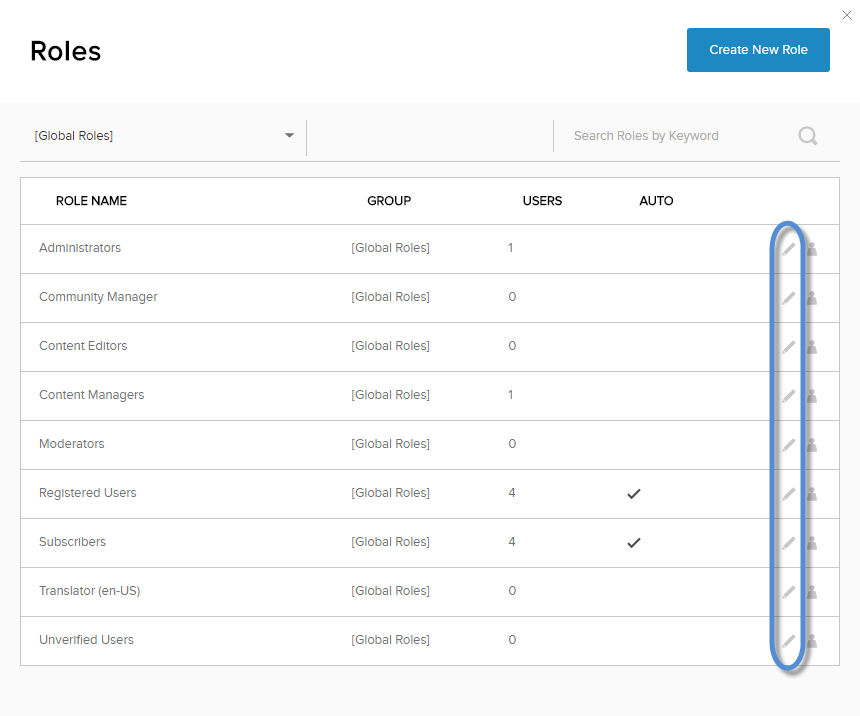860x716 pixels.
Task: Click pencil icon for Content Managers
Action: (789, 396)
